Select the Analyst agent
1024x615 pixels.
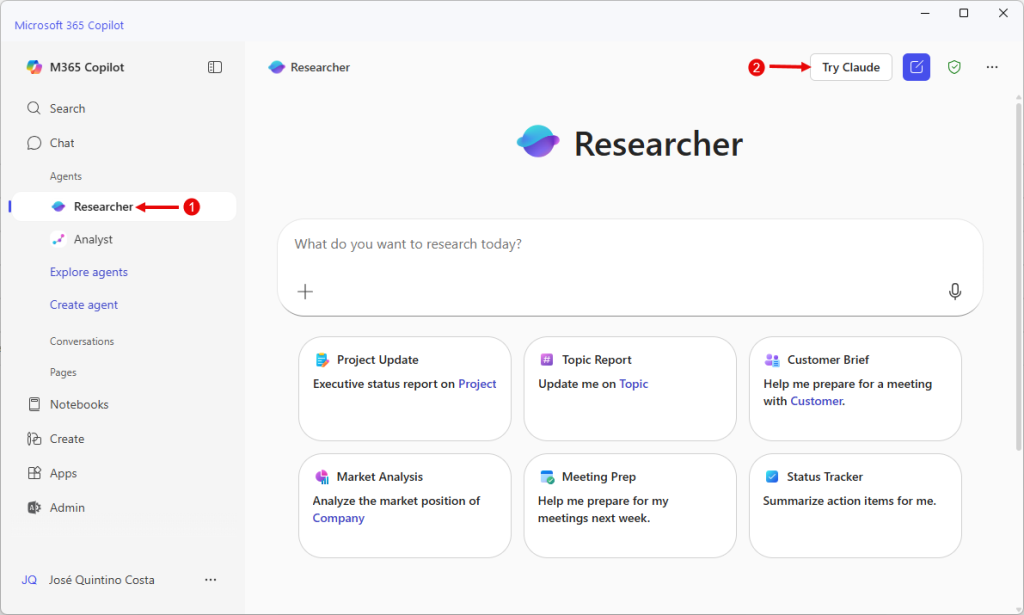coord(93,239)
